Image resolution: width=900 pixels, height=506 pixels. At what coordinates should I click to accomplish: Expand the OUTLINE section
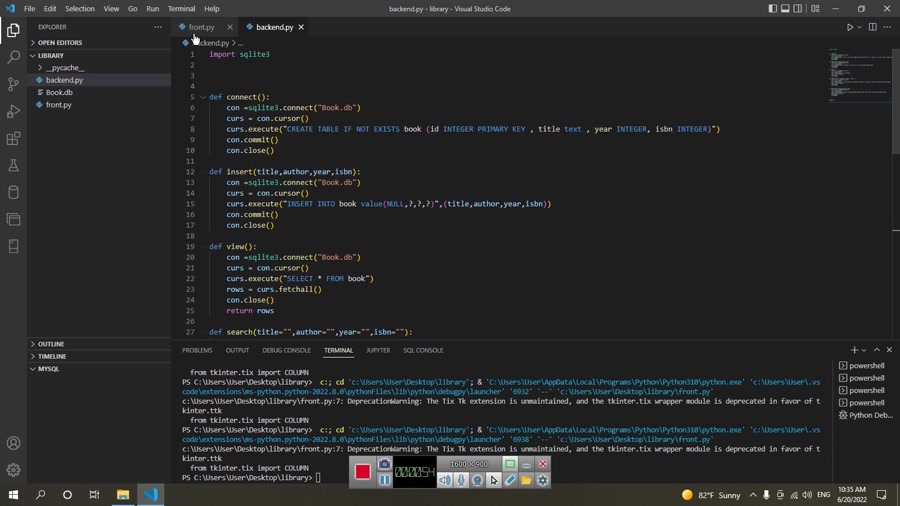click(x=51, y=344)
